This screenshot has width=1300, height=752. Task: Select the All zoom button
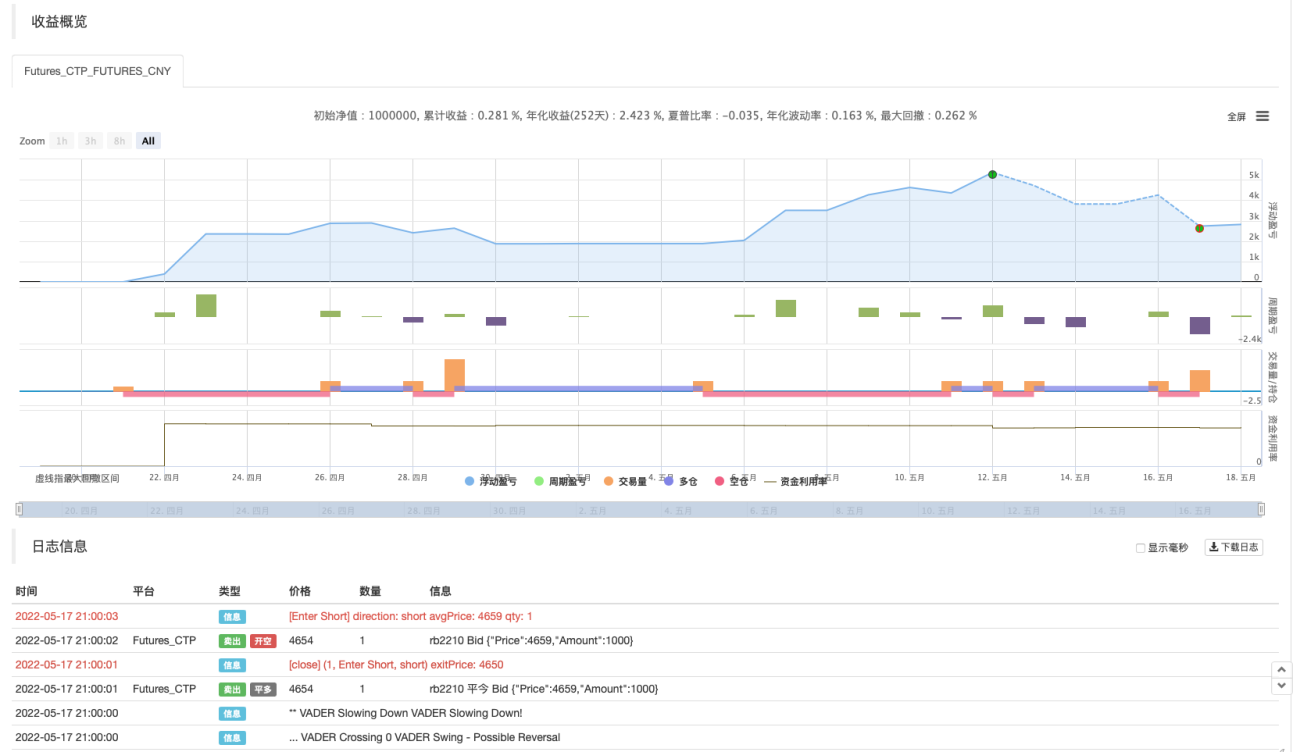148,141
